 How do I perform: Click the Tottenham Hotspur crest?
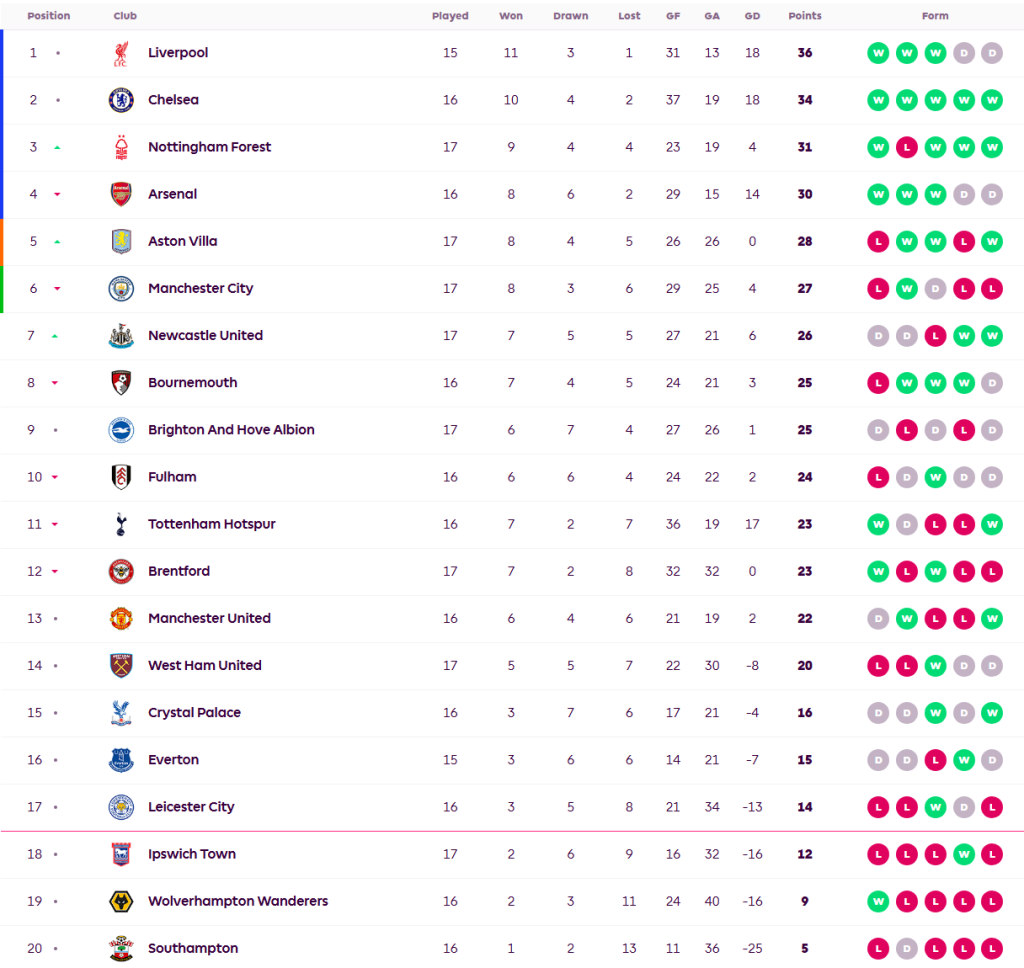[x=121, y=524]
